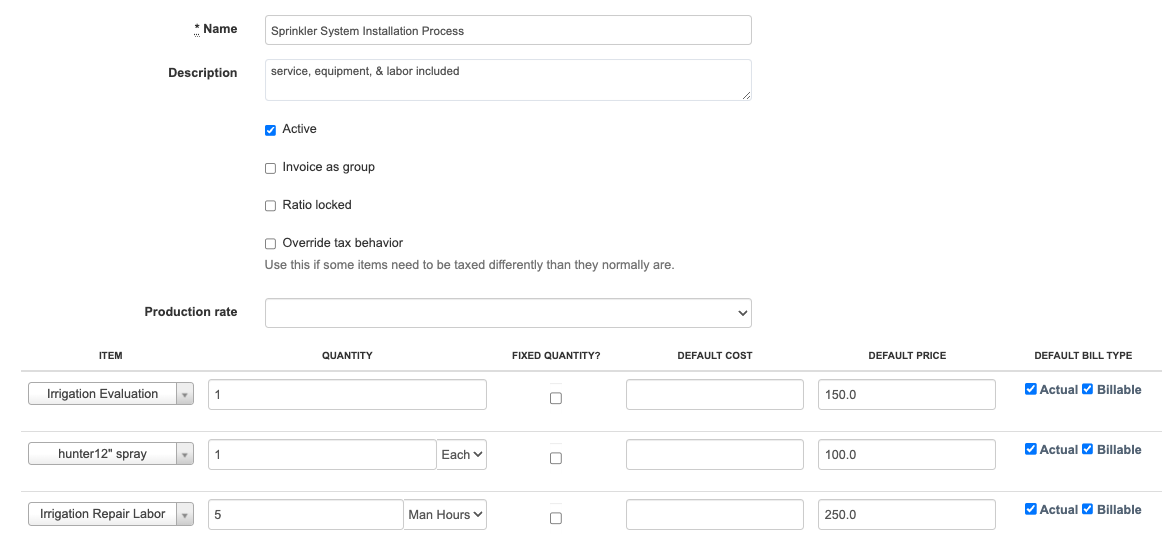The image size is (1162, 551).
Task: Click the Name input field
Action: [x=508, y=31]
